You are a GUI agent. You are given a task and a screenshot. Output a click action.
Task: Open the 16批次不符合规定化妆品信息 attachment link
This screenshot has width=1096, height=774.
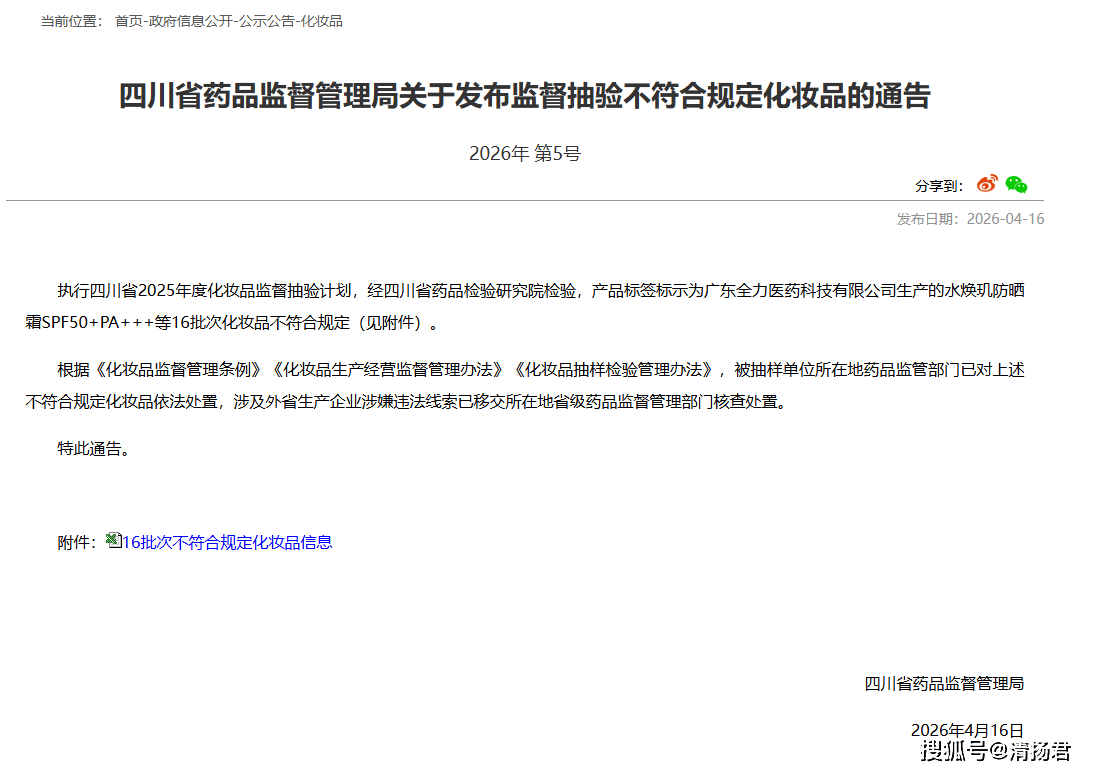227,542
